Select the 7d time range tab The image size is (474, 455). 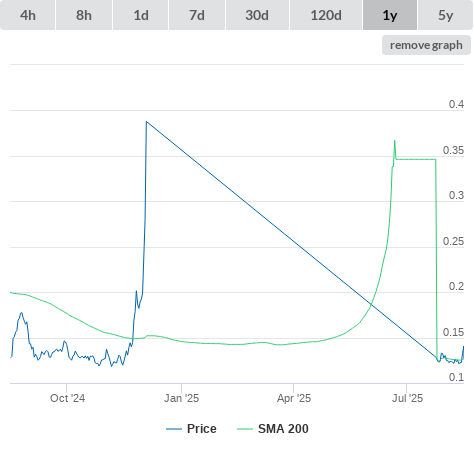(x=197, y=15)
